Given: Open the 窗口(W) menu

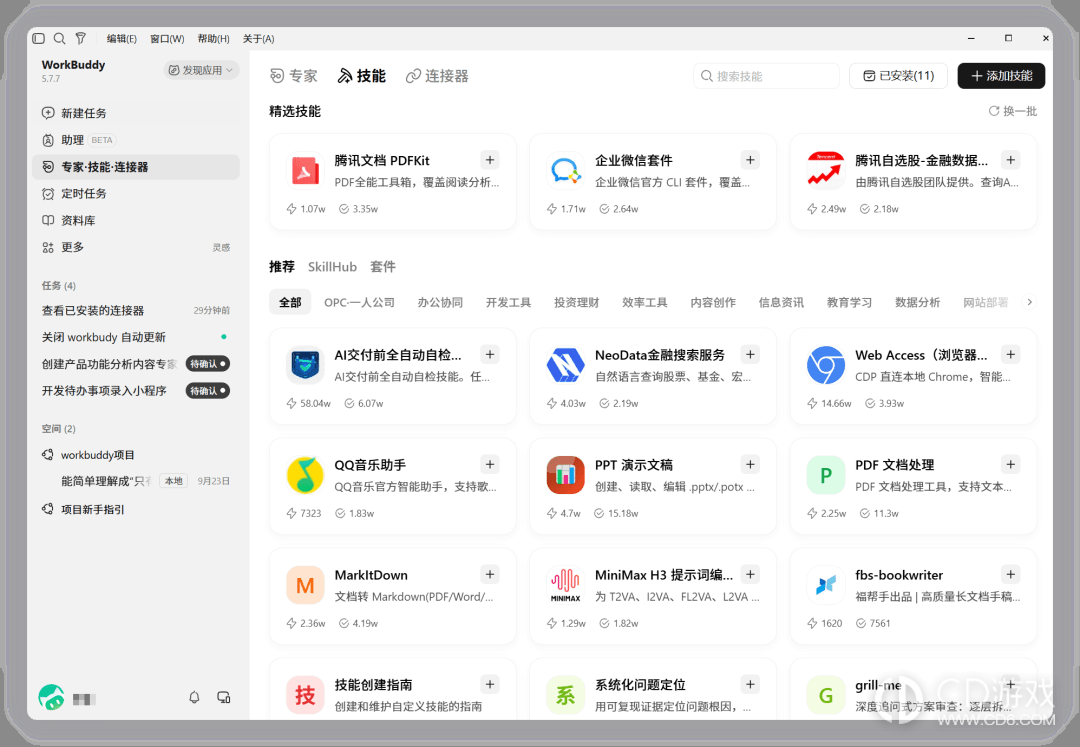Looking at the screenshot, I should [x=167, y=39].
